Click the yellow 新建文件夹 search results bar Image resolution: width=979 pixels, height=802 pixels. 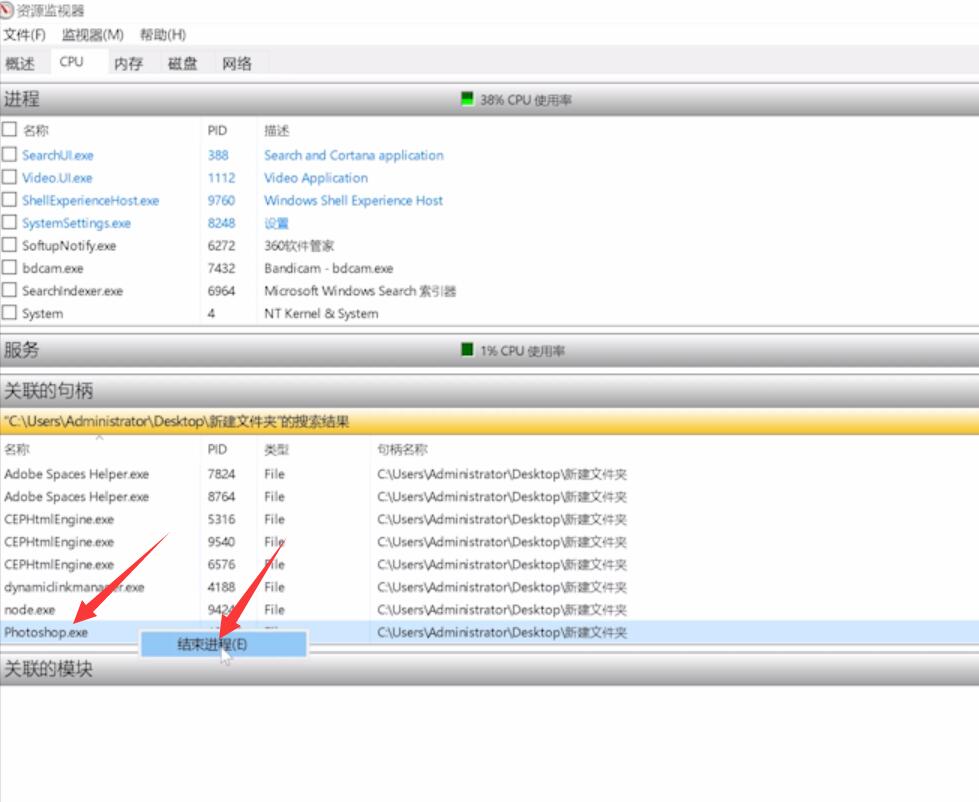click(490, 421)
